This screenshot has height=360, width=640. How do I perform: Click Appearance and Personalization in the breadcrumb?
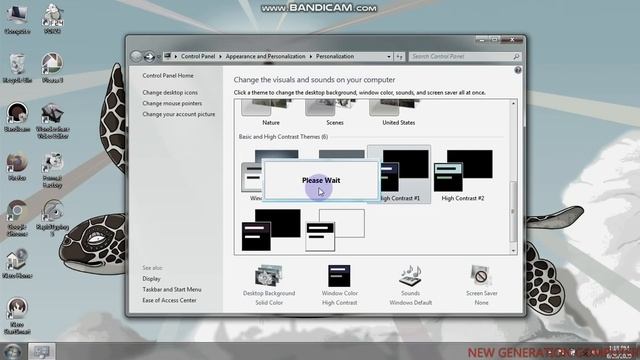265,56
